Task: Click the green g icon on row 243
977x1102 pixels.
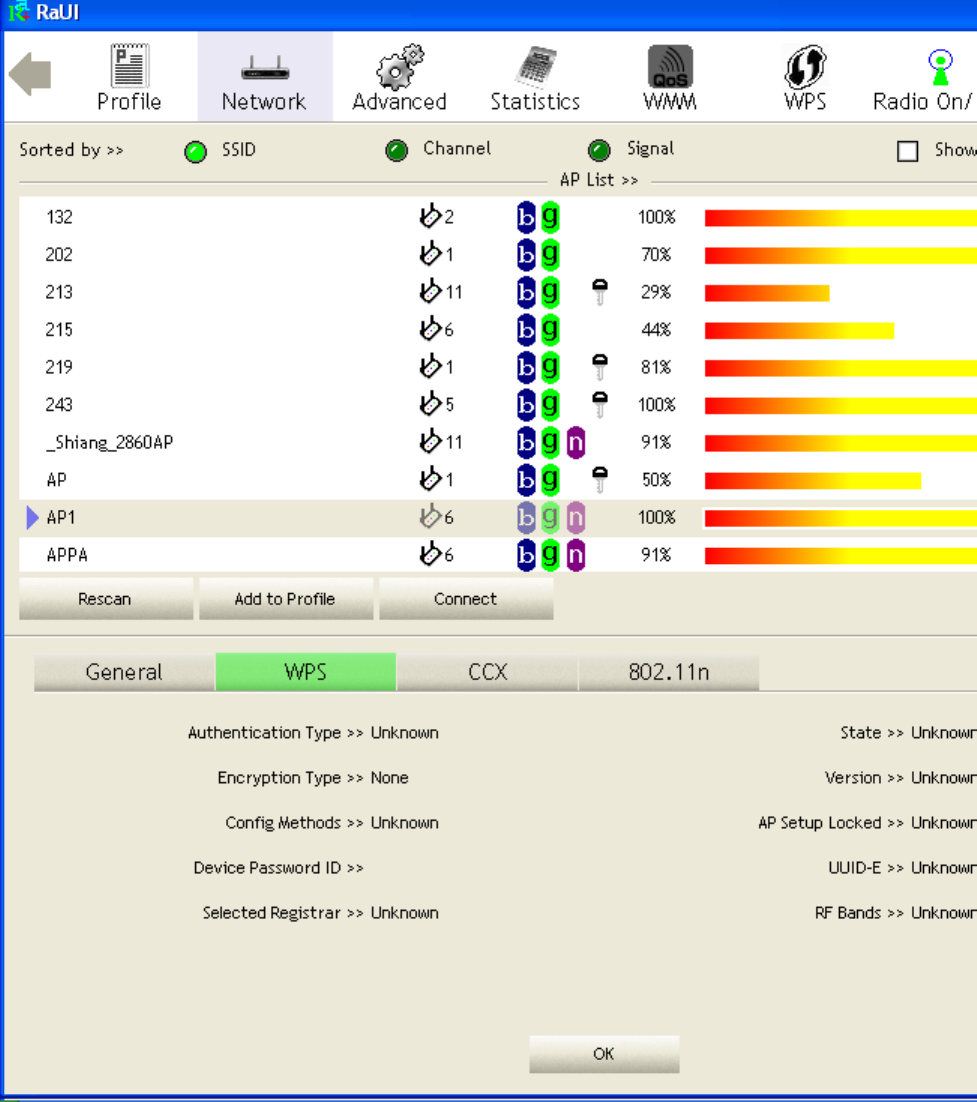Action: pos(550,404)
